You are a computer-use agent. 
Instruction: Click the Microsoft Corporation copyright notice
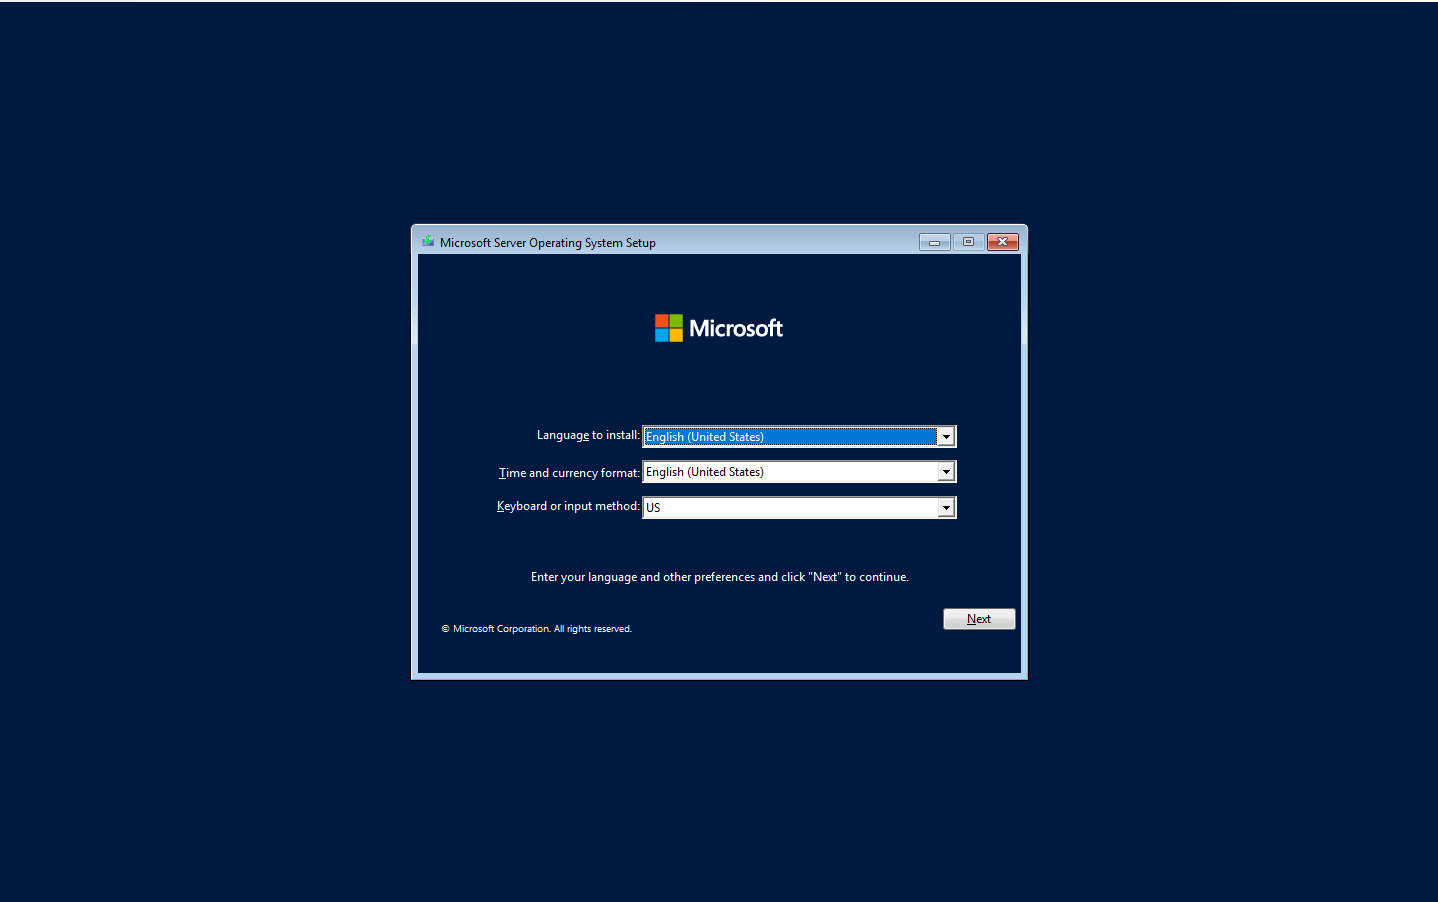537,629
